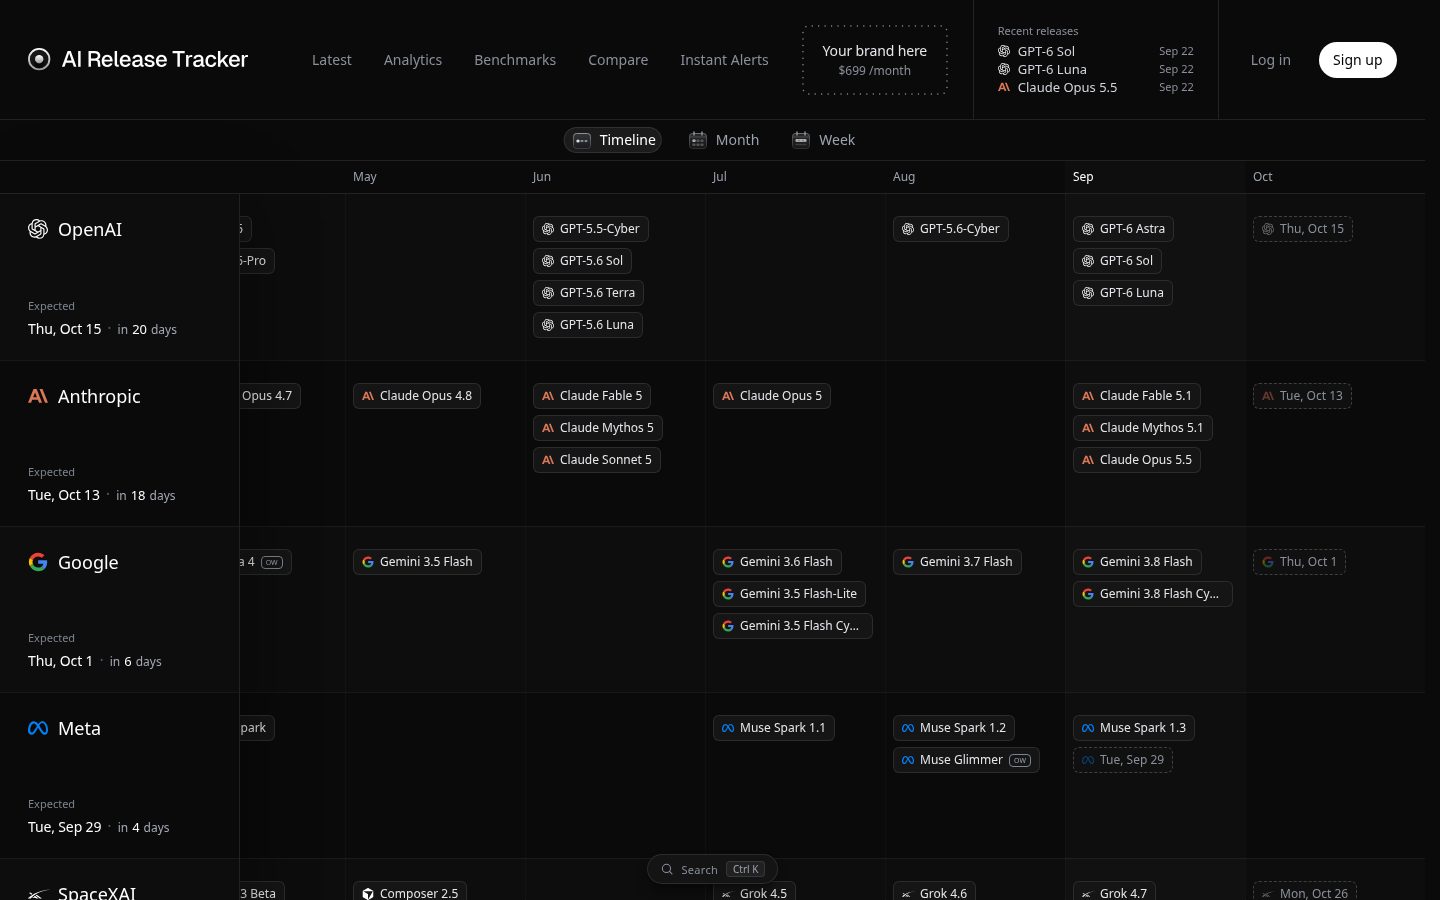Image resolution: width=1440 pixels, height=900 pixels.
Task: Click the OpenAI icon on GPT-6 Astra chip
Action: [x=1088, y=229]
